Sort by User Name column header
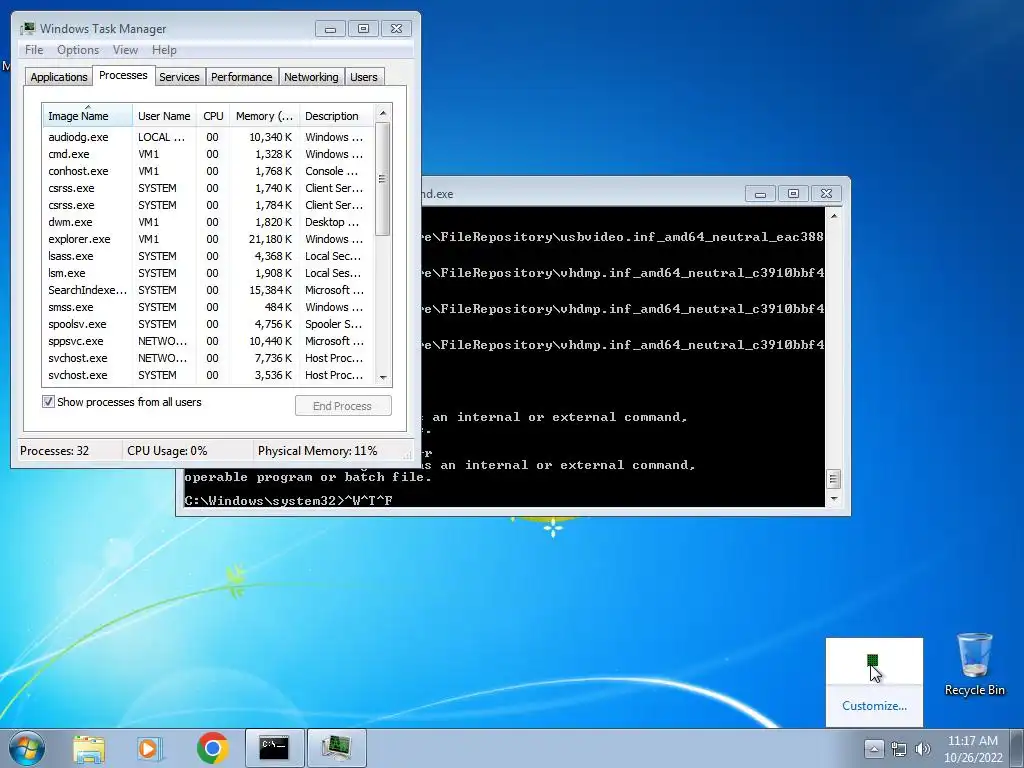Image resolution: width=1024 pixels, height=768 pixels. pos(164,116)
